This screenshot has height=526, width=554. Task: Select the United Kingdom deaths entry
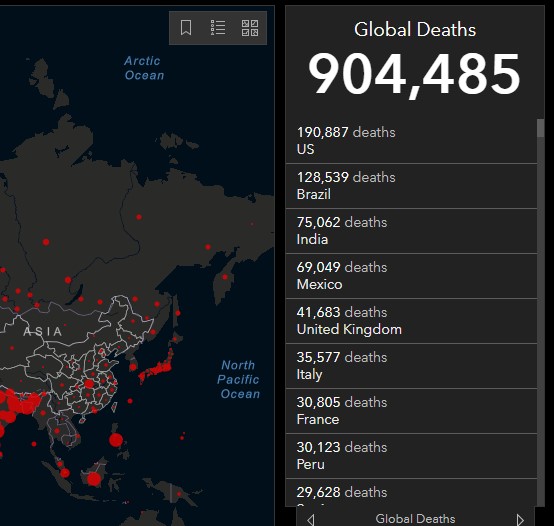tap(411, 321)
